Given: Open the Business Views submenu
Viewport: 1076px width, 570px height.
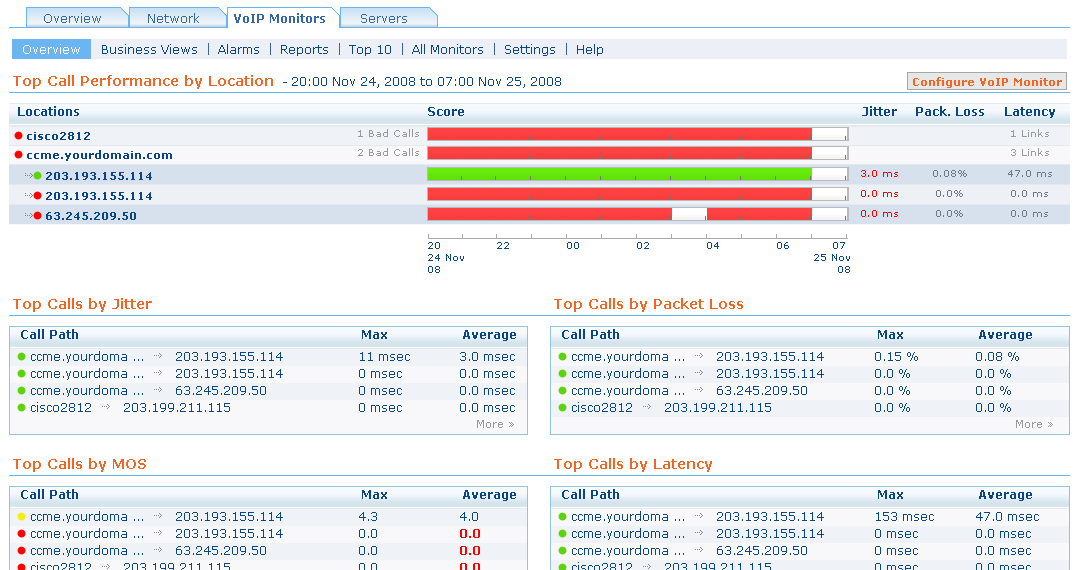Looking at the screenshot, I should [x=149, y=49].
